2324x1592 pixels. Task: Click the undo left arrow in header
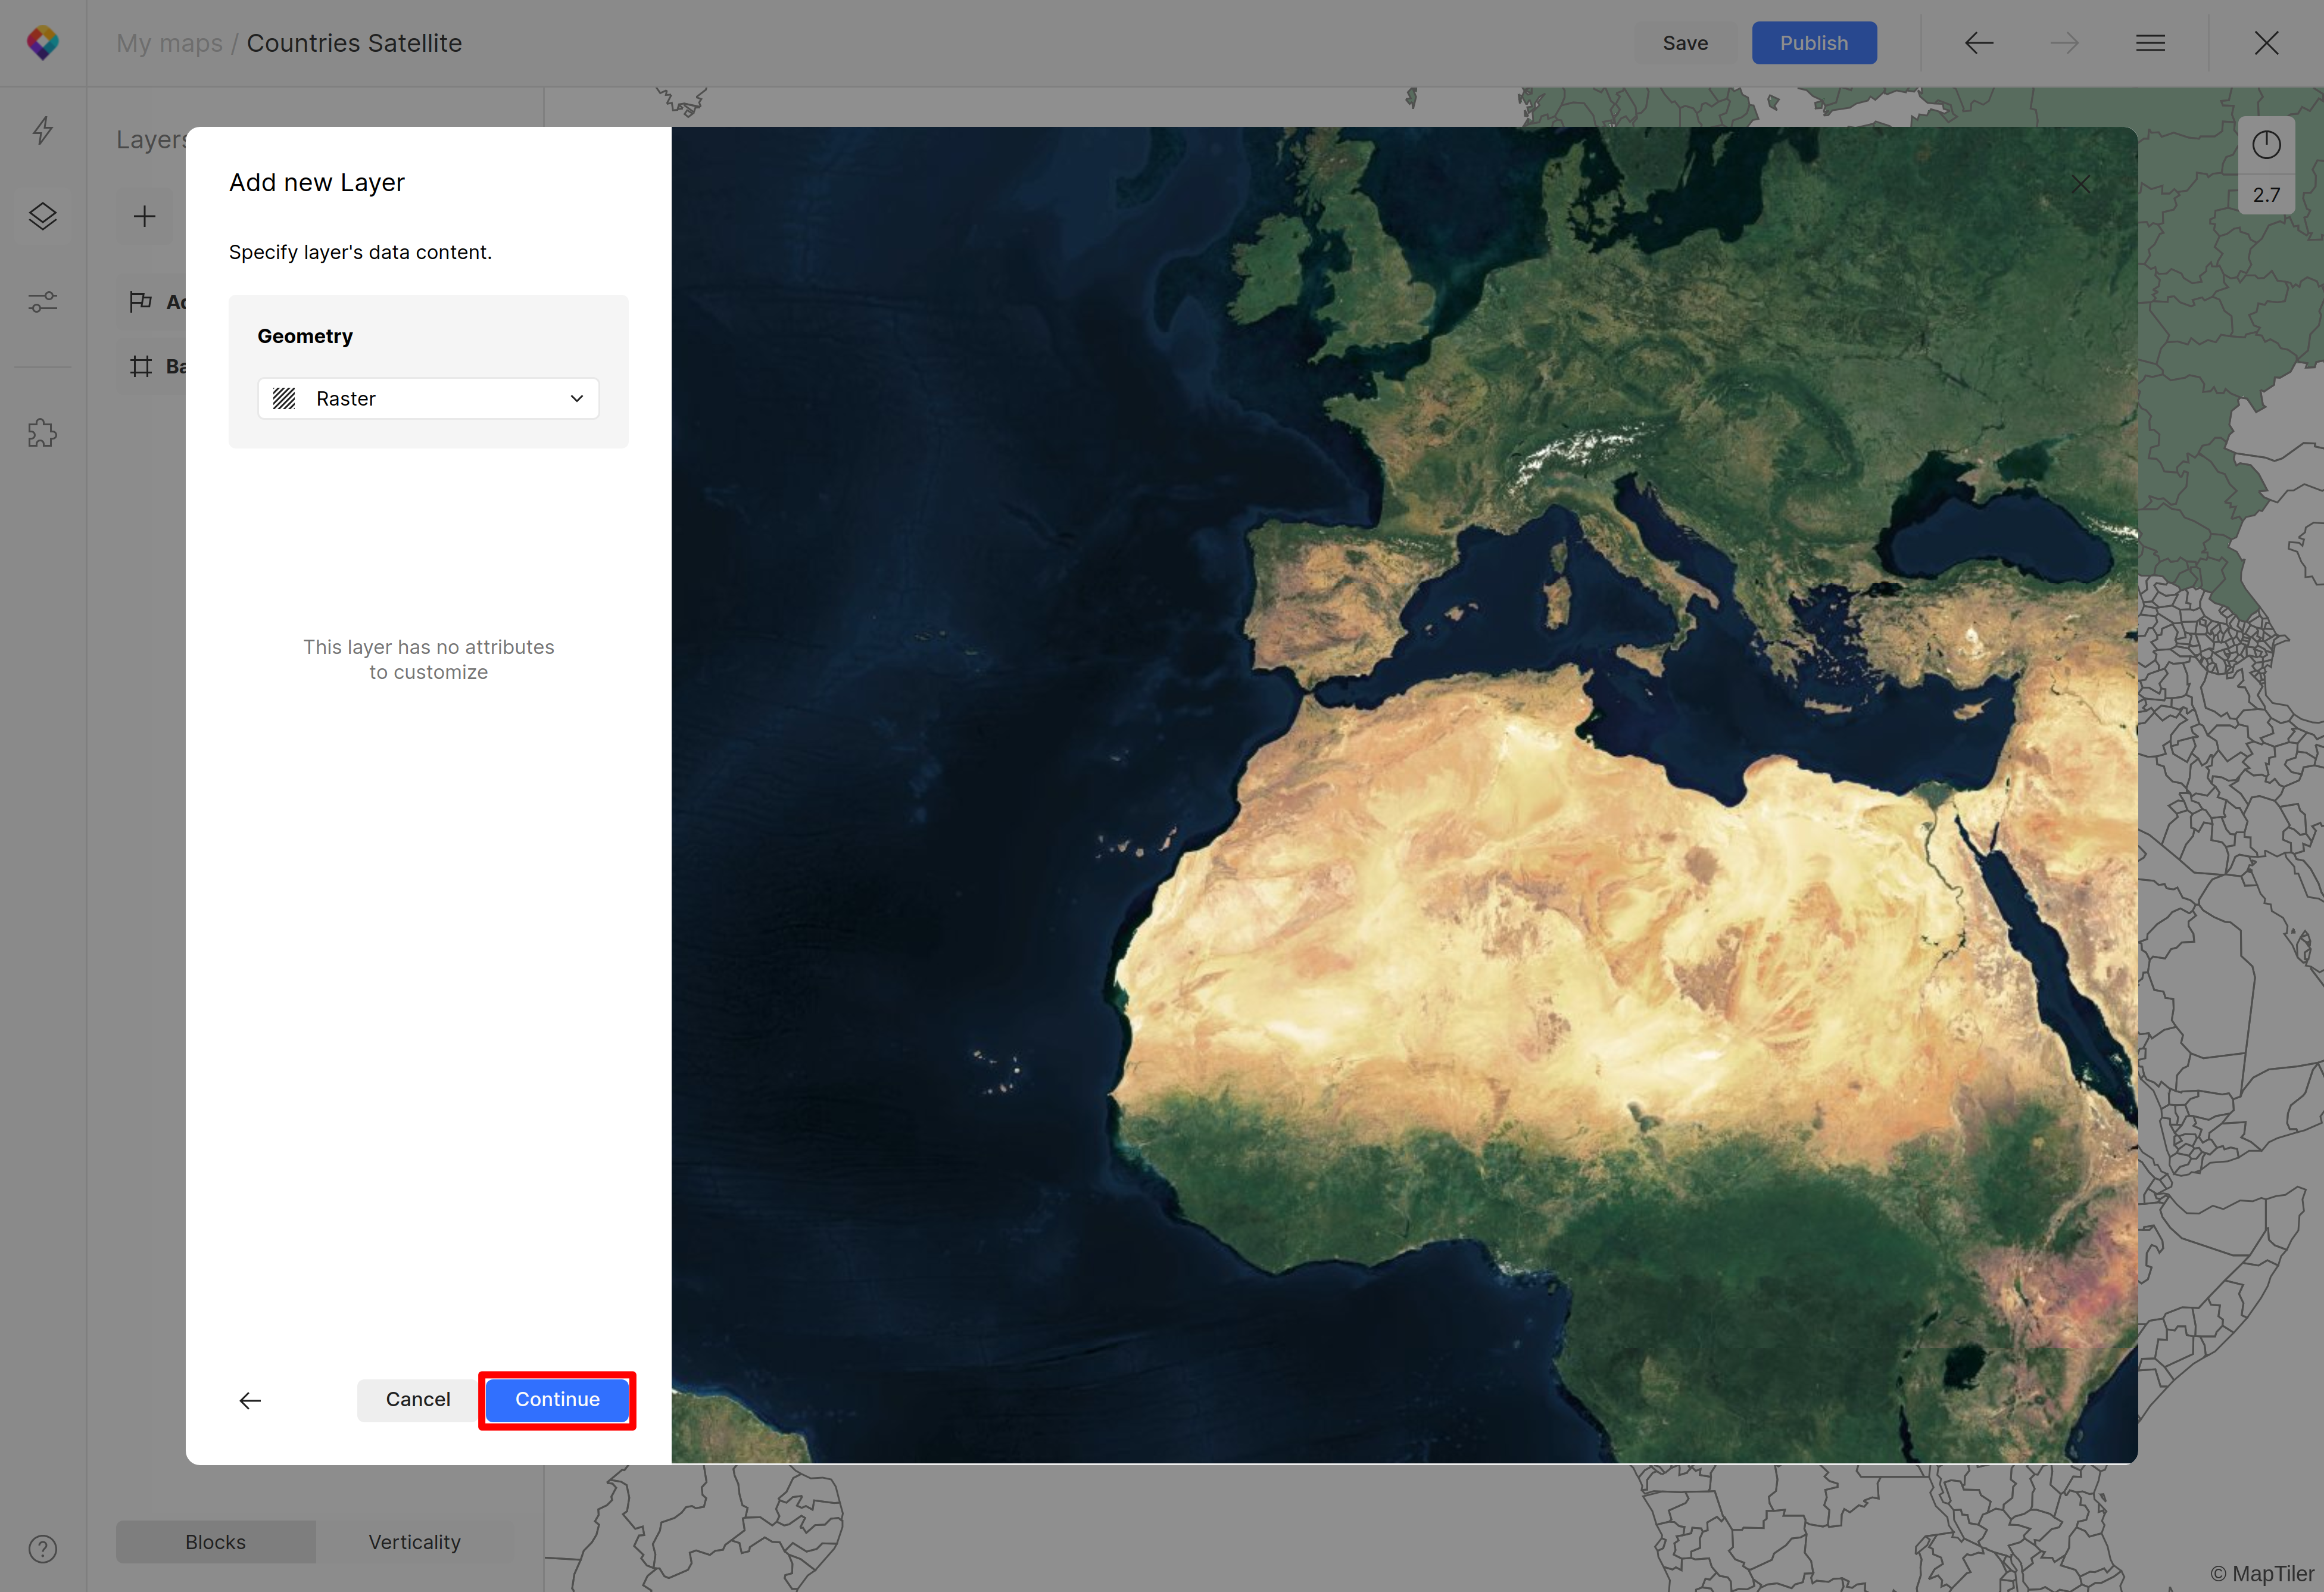(x=1979, y=43)
